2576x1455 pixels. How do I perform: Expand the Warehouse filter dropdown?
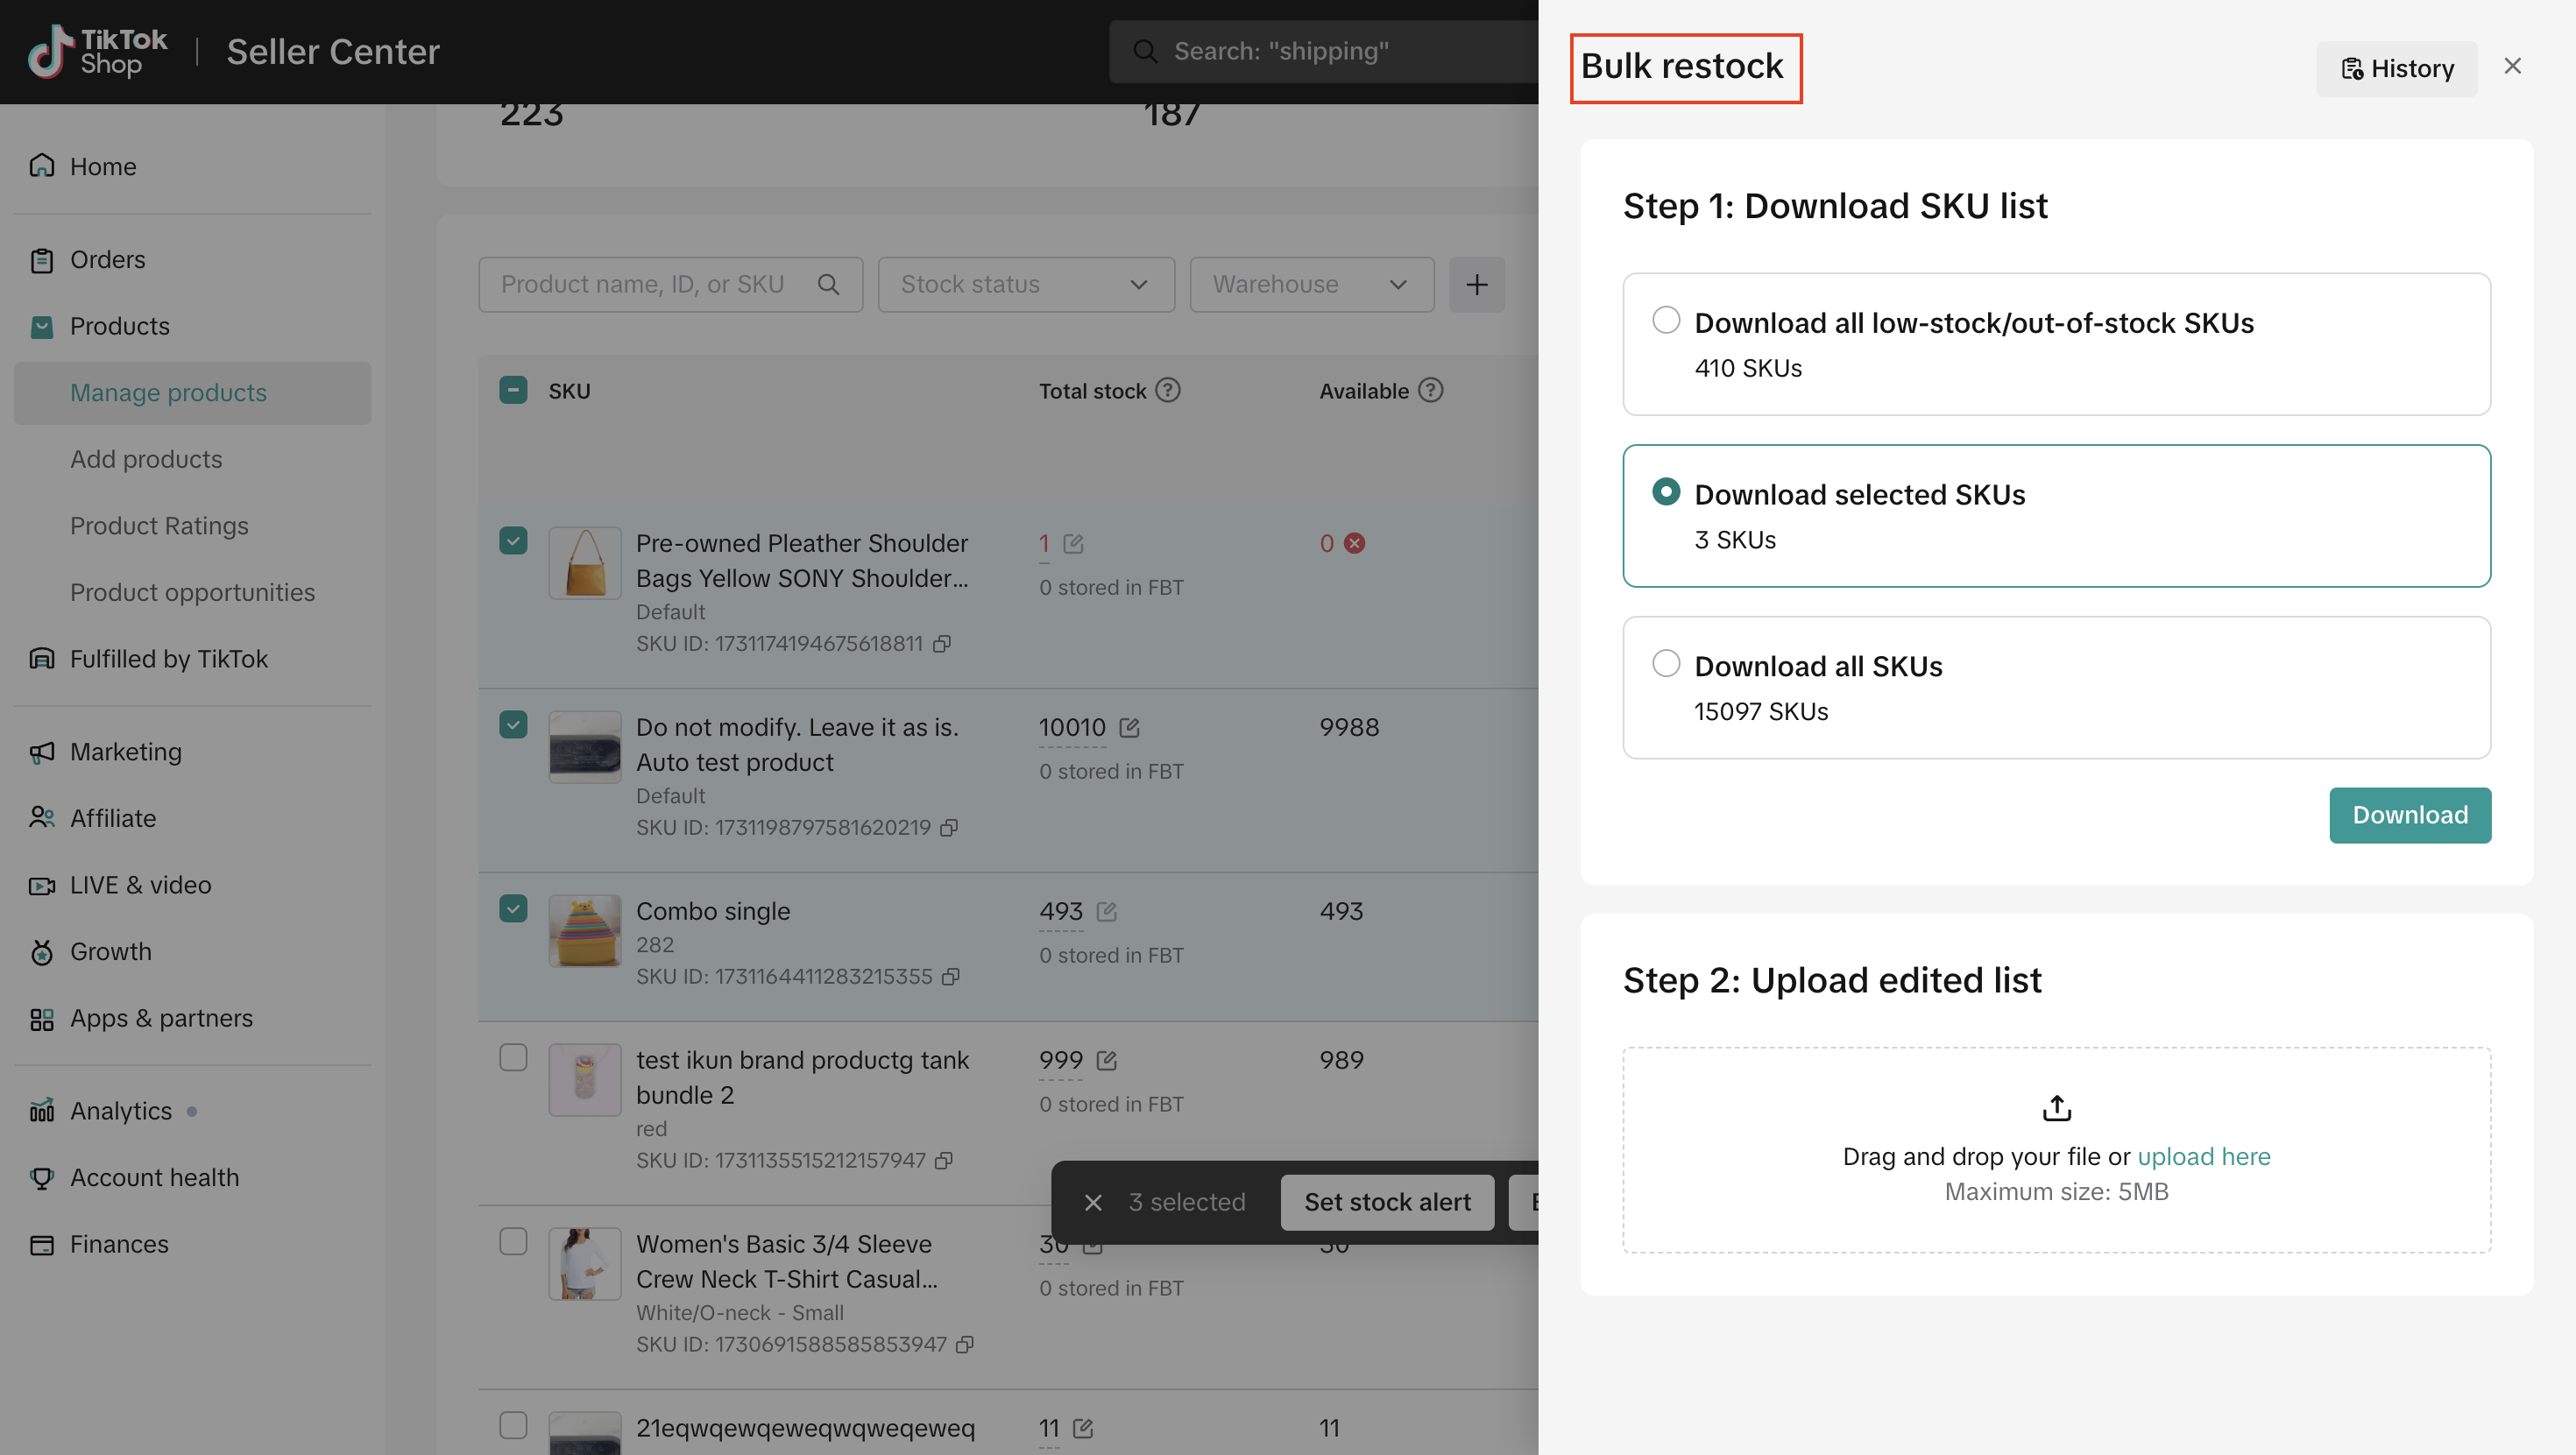1310,285
